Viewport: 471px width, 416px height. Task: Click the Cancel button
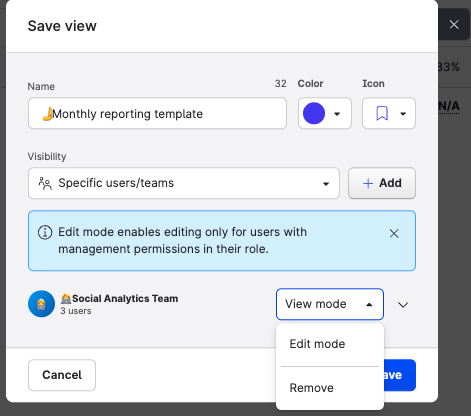coord(62,375)
